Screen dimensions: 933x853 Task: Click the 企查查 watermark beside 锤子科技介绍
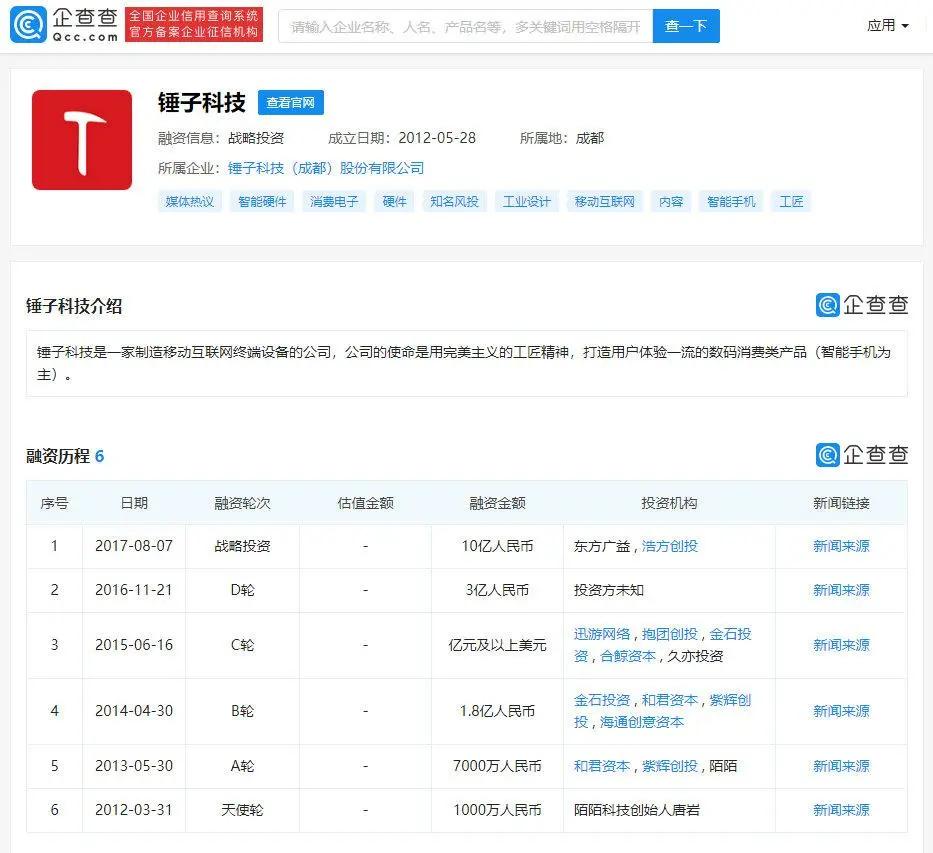coord(862,305)
